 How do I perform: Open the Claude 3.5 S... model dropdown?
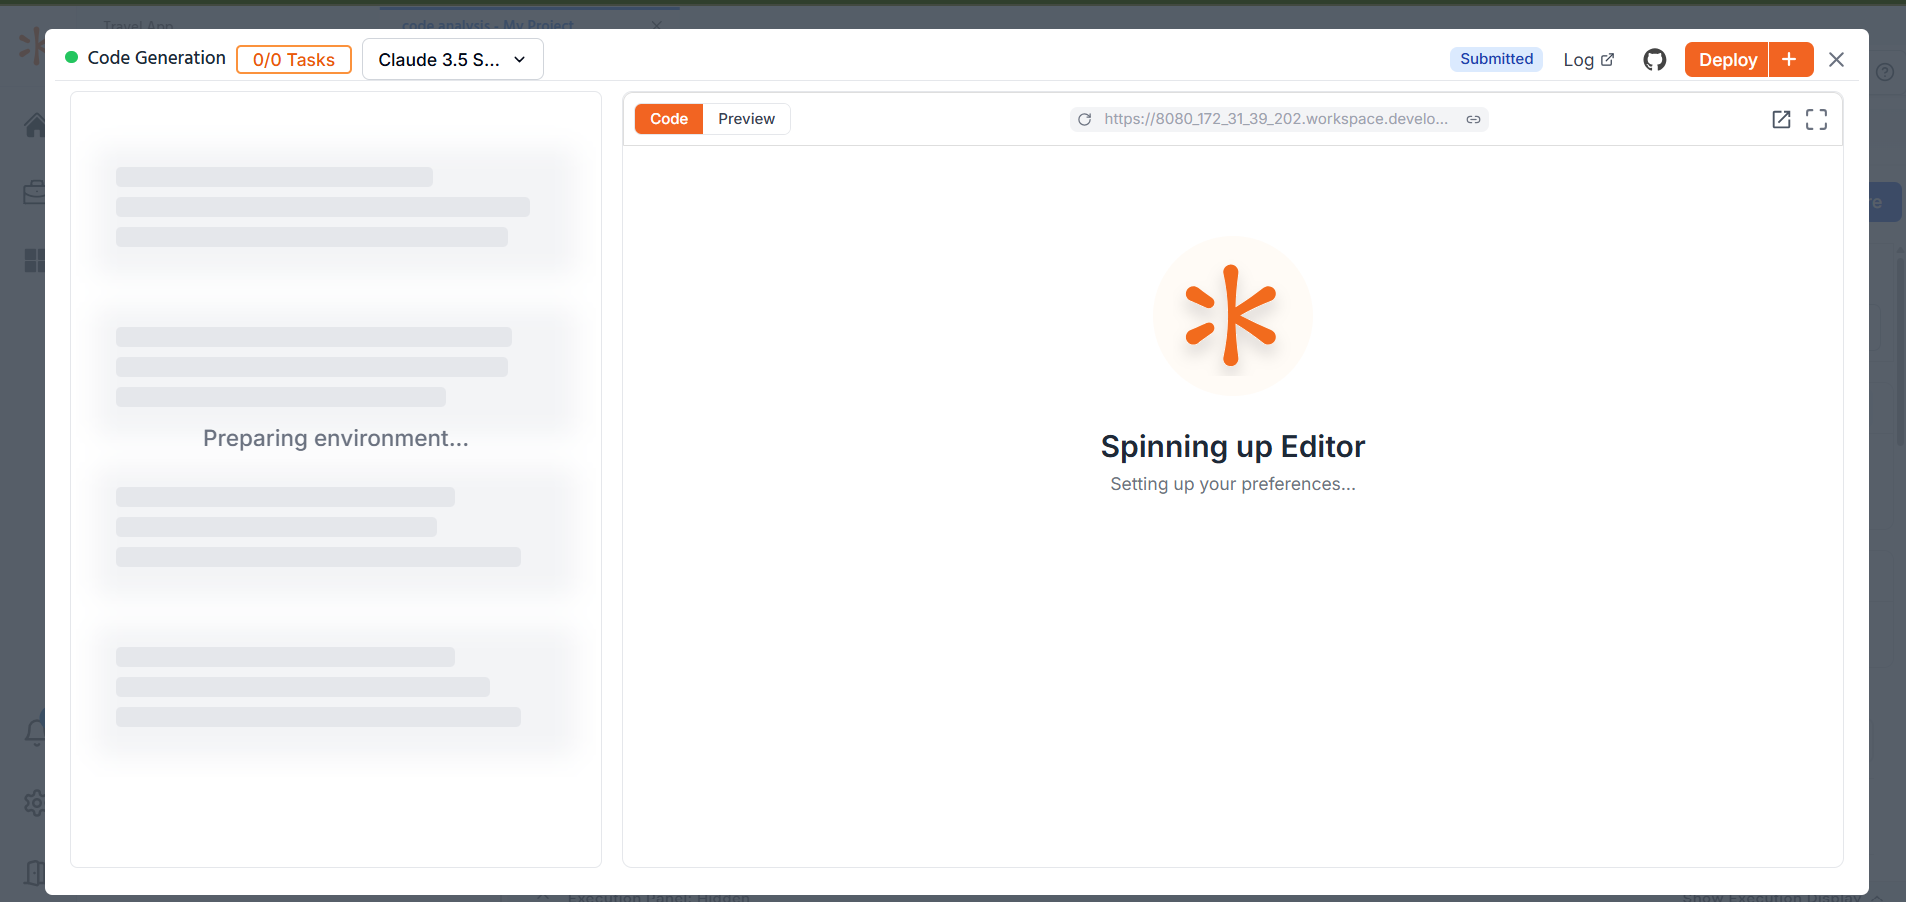pos(453,60)
